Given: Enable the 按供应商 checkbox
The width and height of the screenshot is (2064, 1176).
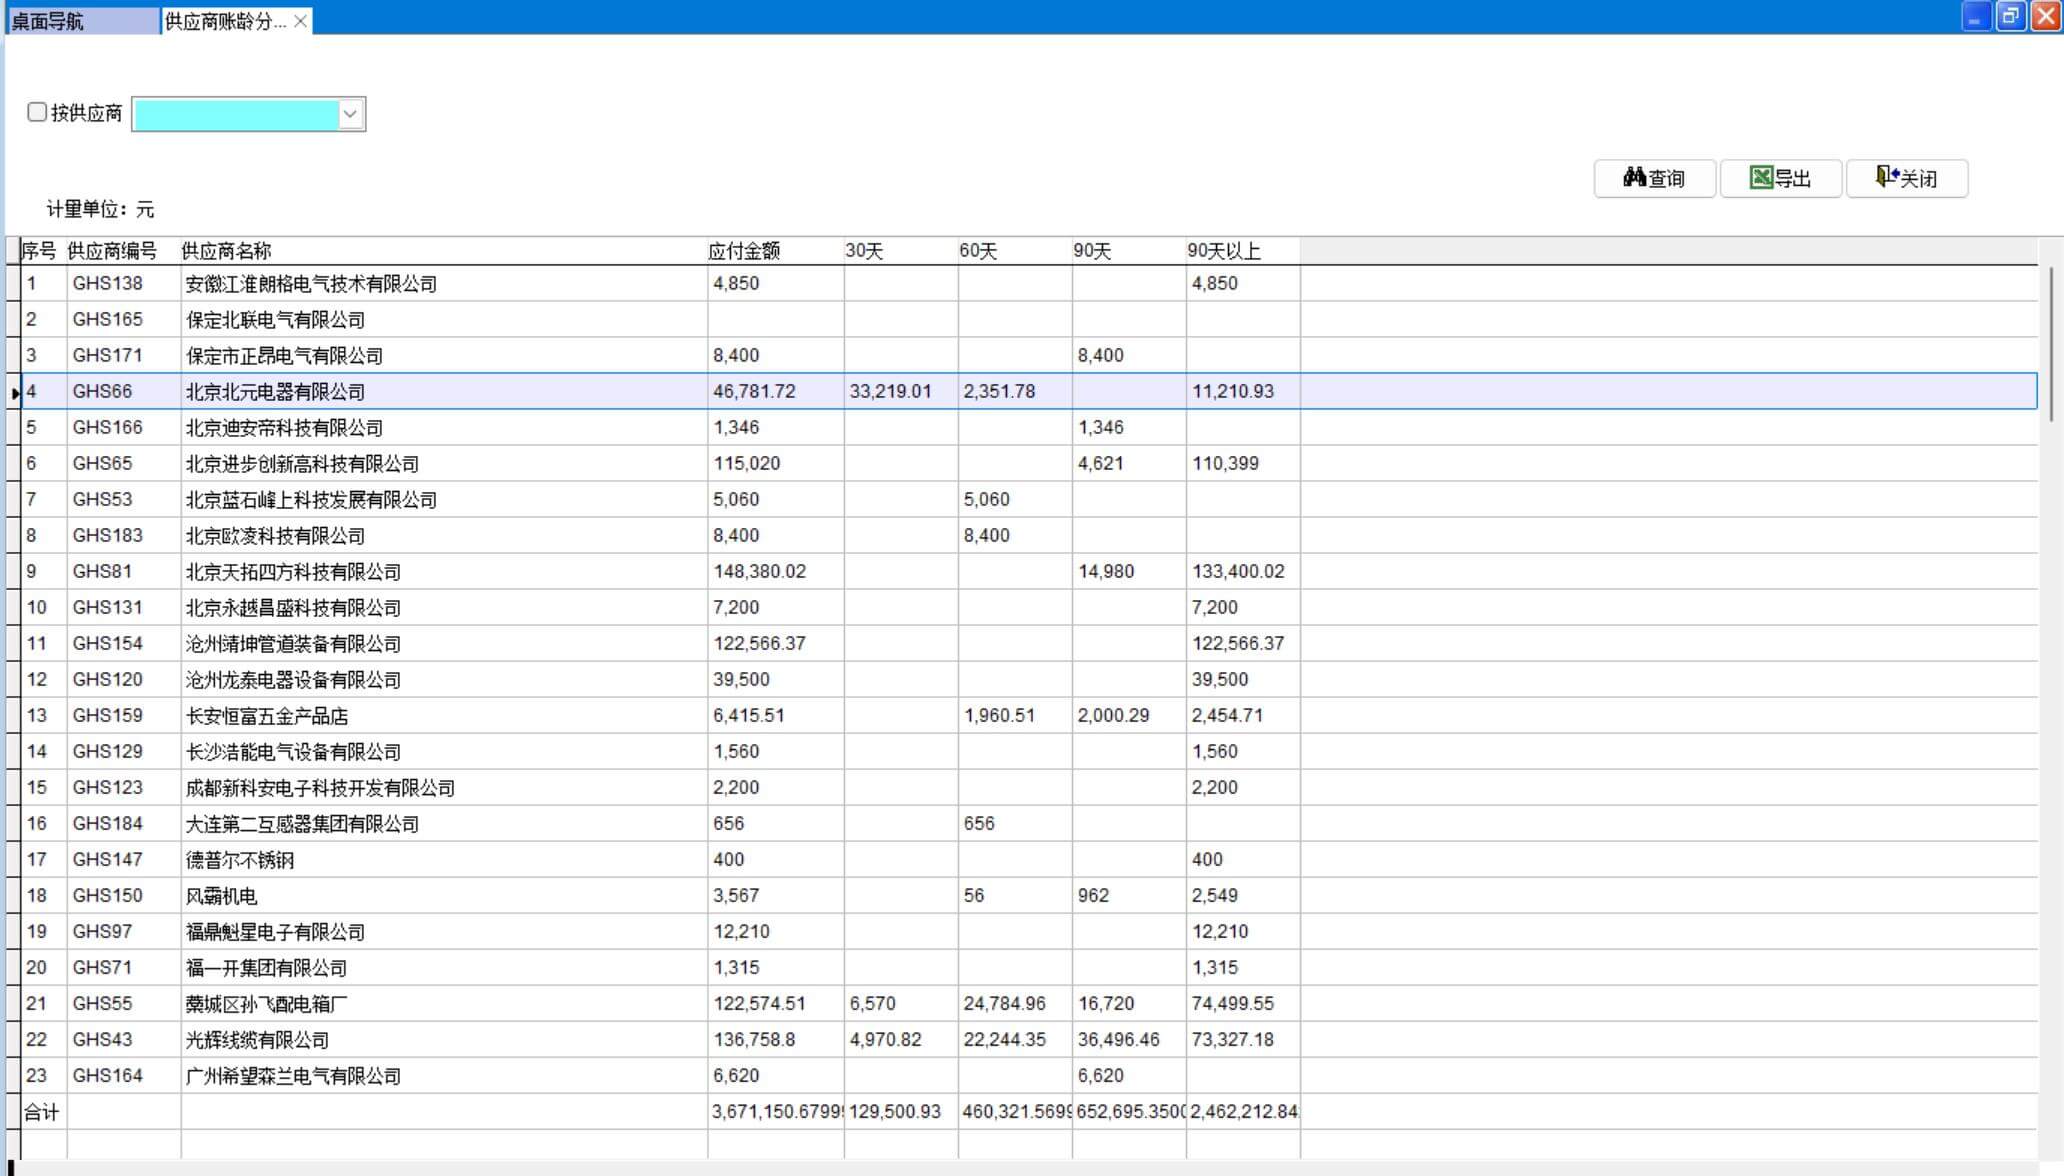Looking at the screenshot, I should click(37, 112).
